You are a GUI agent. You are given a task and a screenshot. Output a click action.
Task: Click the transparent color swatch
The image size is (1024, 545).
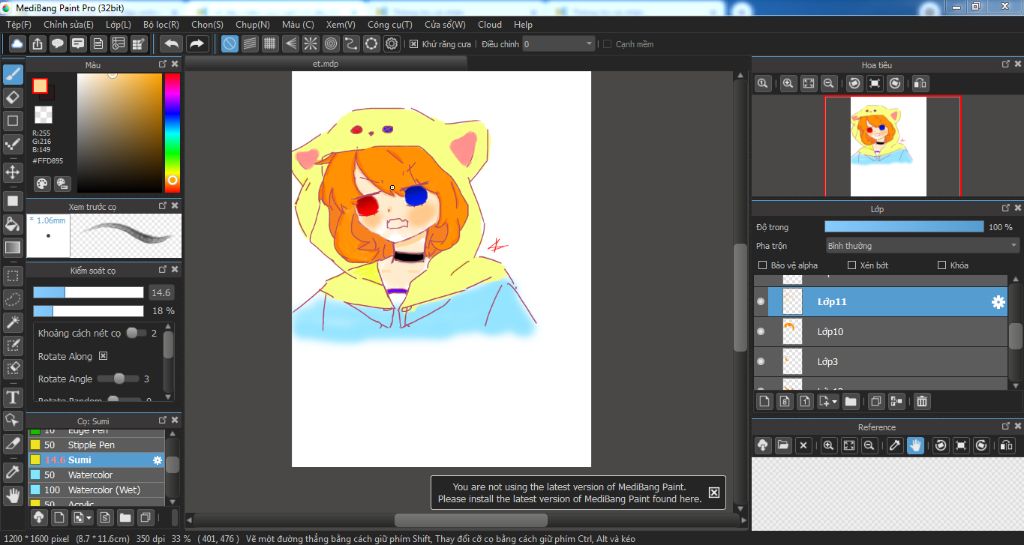tap(43, 115)
